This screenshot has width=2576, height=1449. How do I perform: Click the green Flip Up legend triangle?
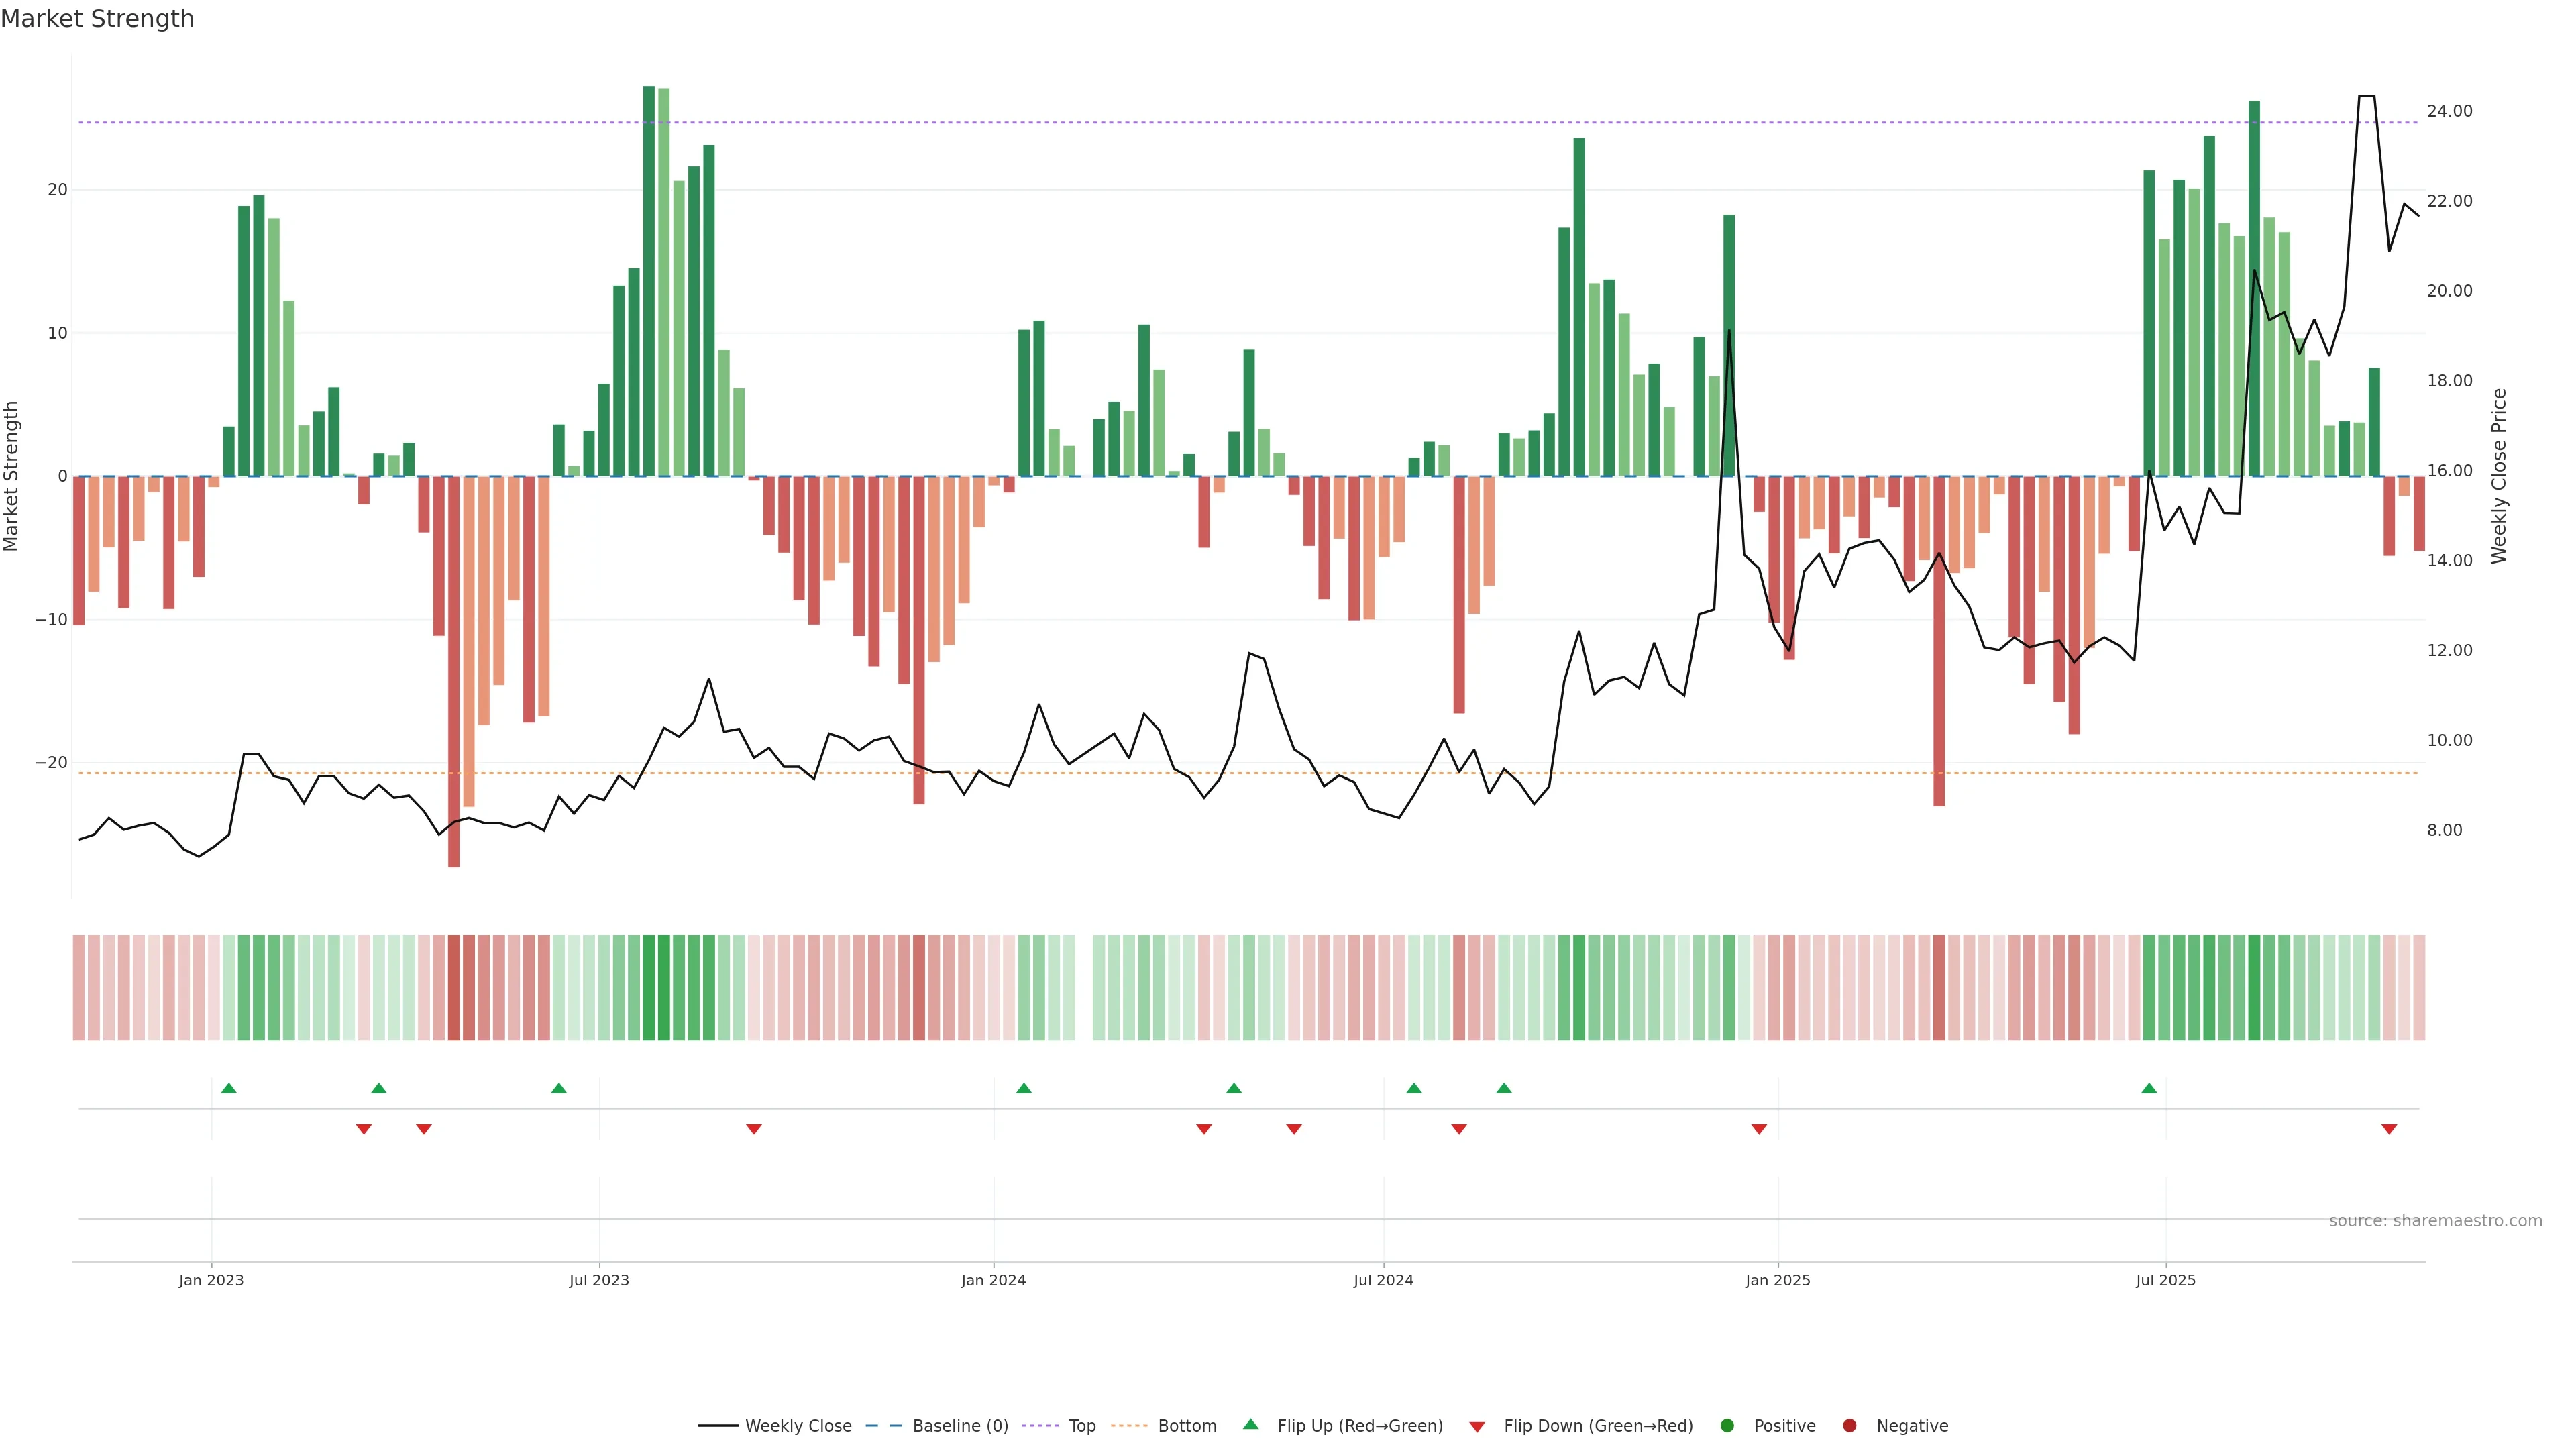1250,1425
